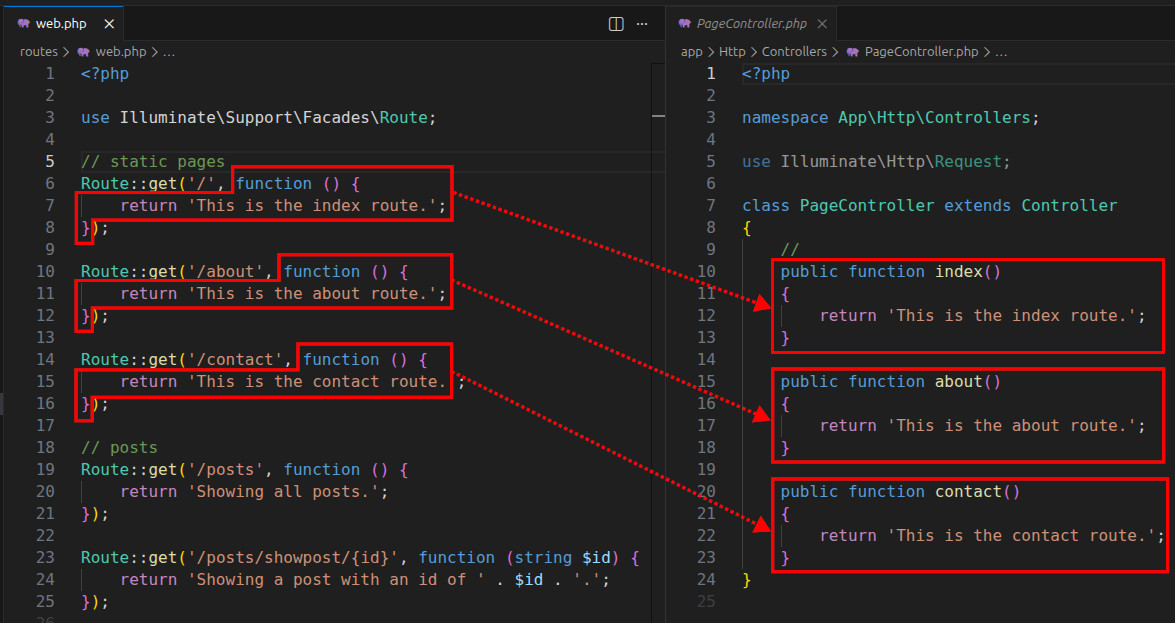Click return 'This is the index route.' in PageController
The image size is (1175, 623).
[982, 316]
